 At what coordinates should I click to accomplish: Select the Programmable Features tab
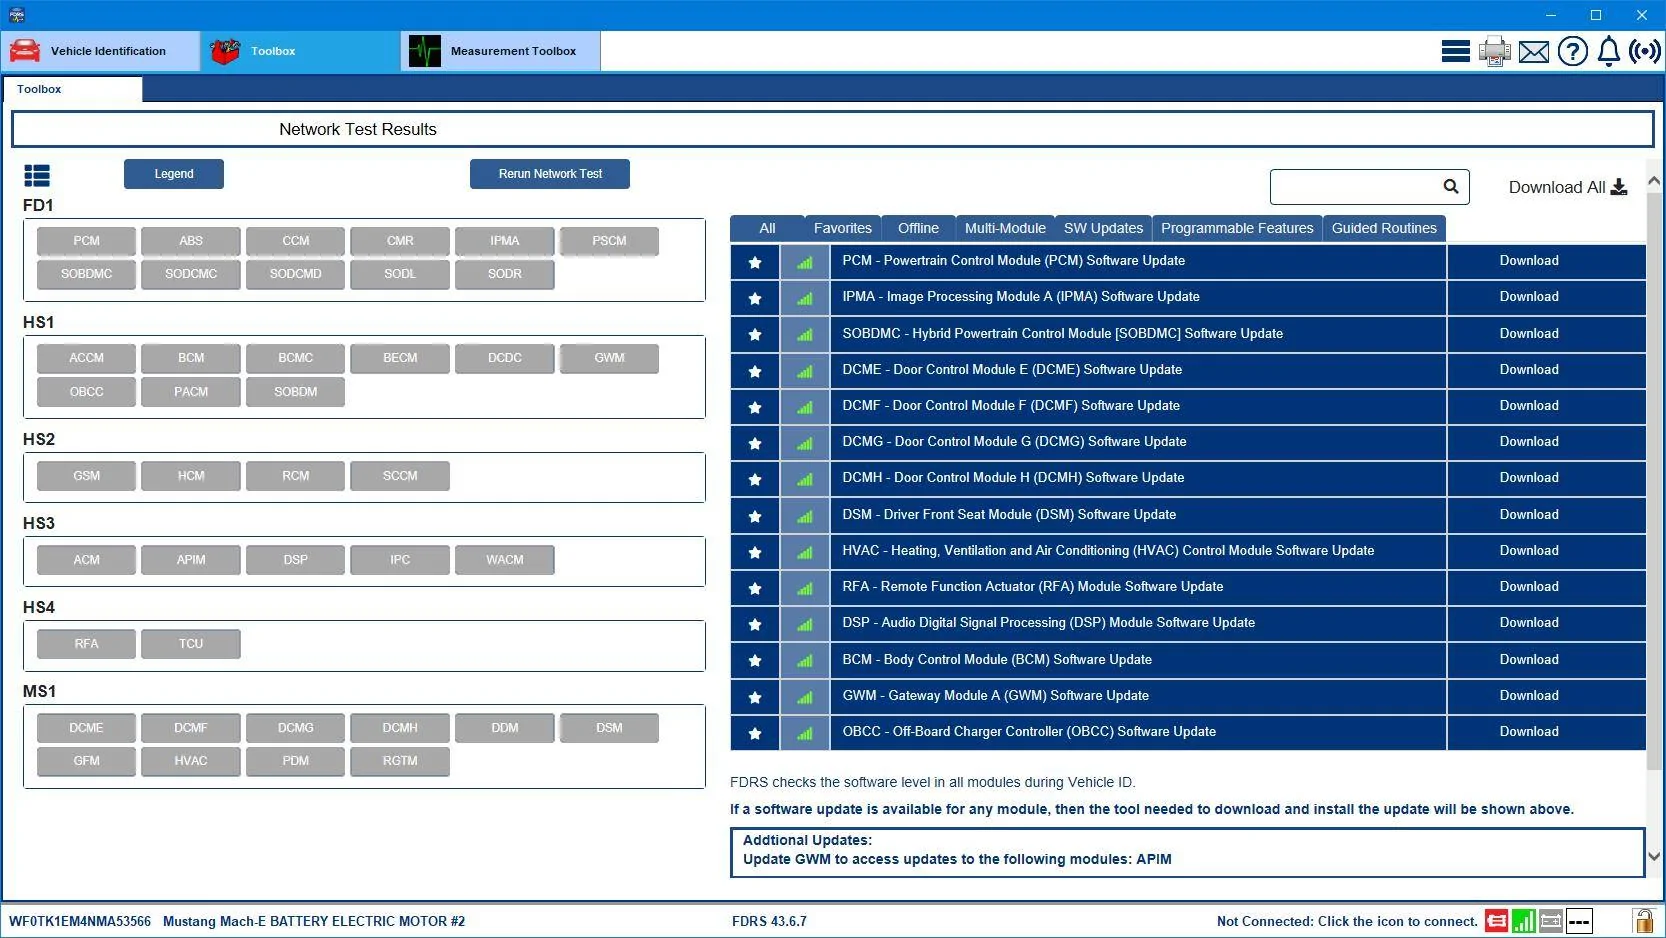[1237, 228]
